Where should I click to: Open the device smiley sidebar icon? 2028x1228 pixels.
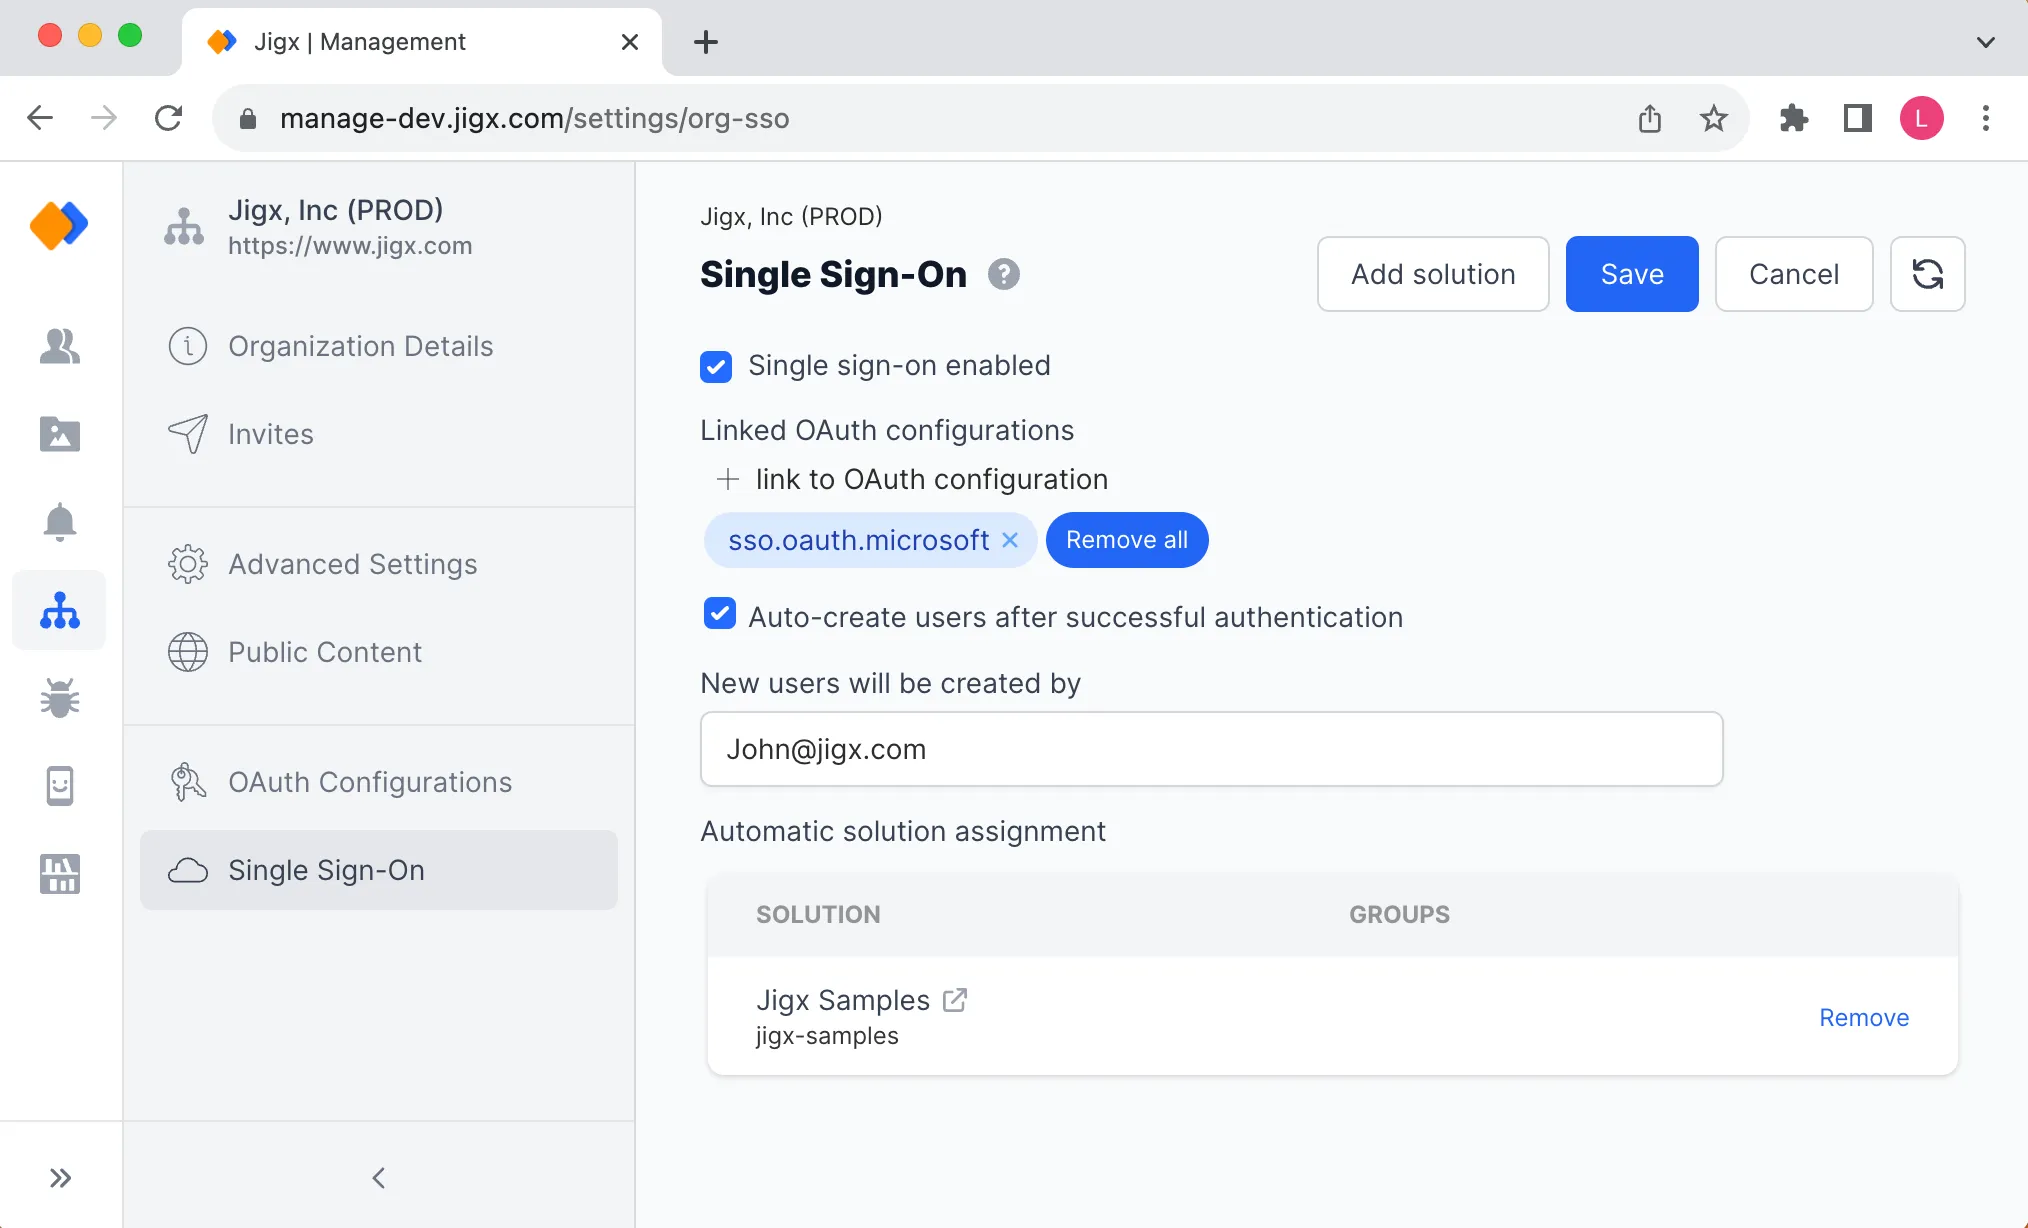click(x=60, y=786)
